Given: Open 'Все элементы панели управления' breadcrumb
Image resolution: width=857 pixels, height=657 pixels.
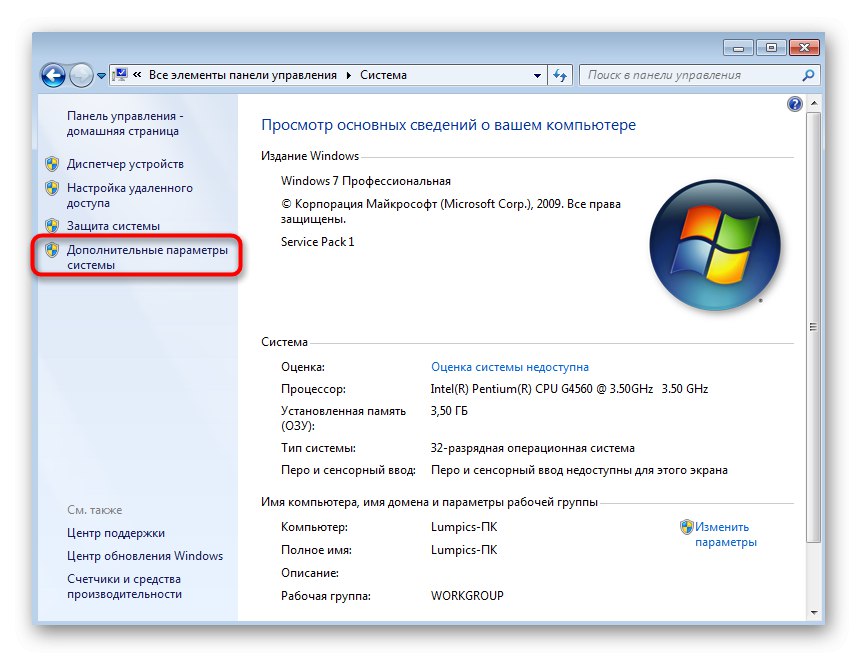Looking at the screenshot, I should tap(243, 75).
